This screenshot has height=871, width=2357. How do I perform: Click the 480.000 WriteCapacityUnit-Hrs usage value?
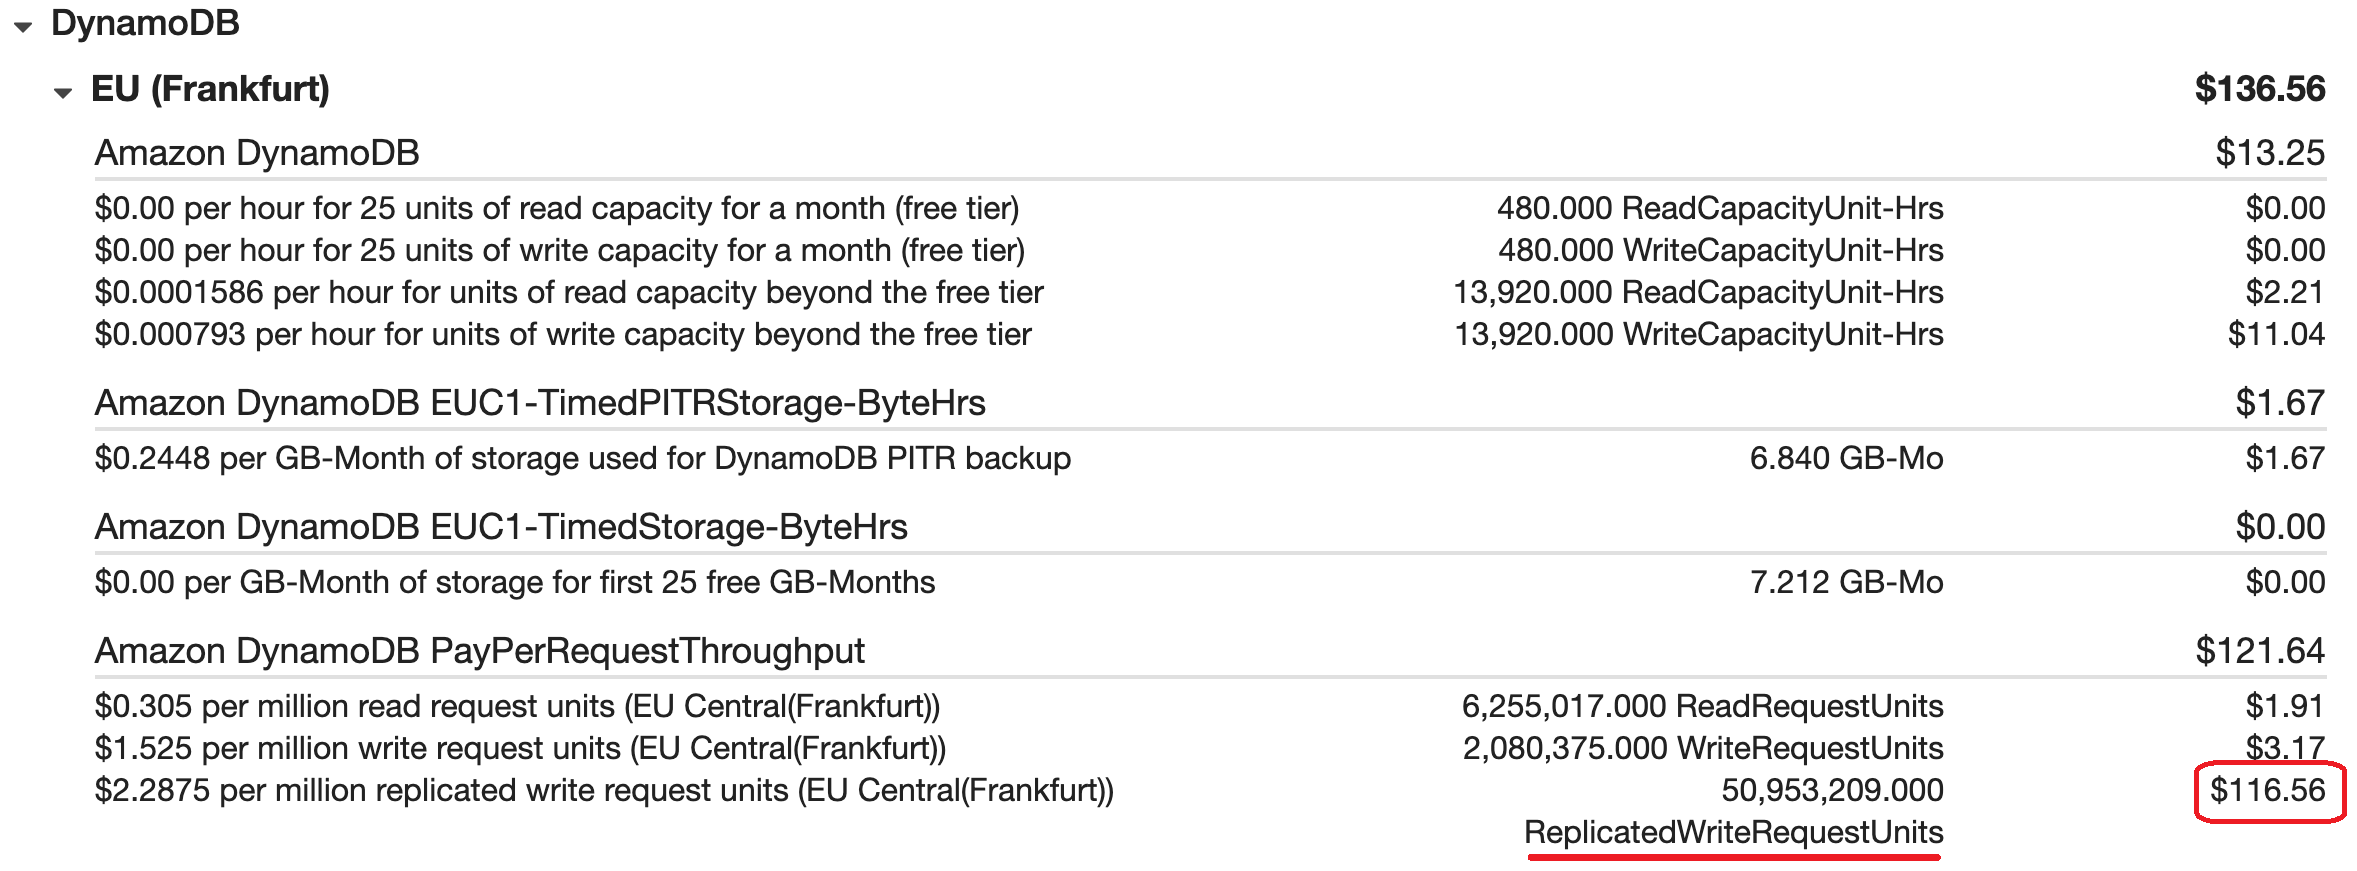click(x=1720, y=250)
